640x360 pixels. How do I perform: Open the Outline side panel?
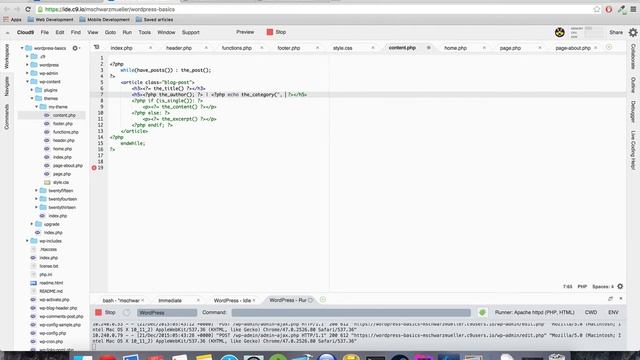(x=633, y=85)
